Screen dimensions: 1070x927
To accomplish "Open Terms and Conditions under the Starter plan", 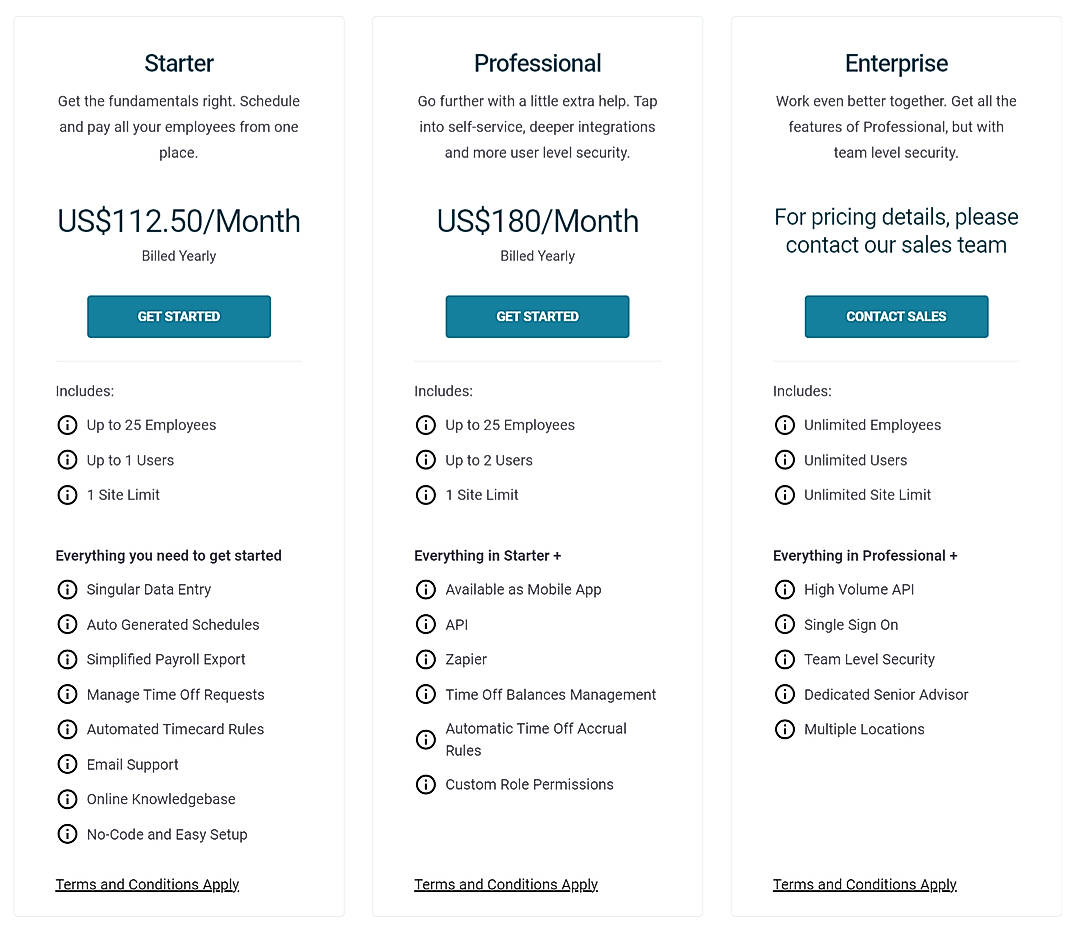I will [147, 885].
